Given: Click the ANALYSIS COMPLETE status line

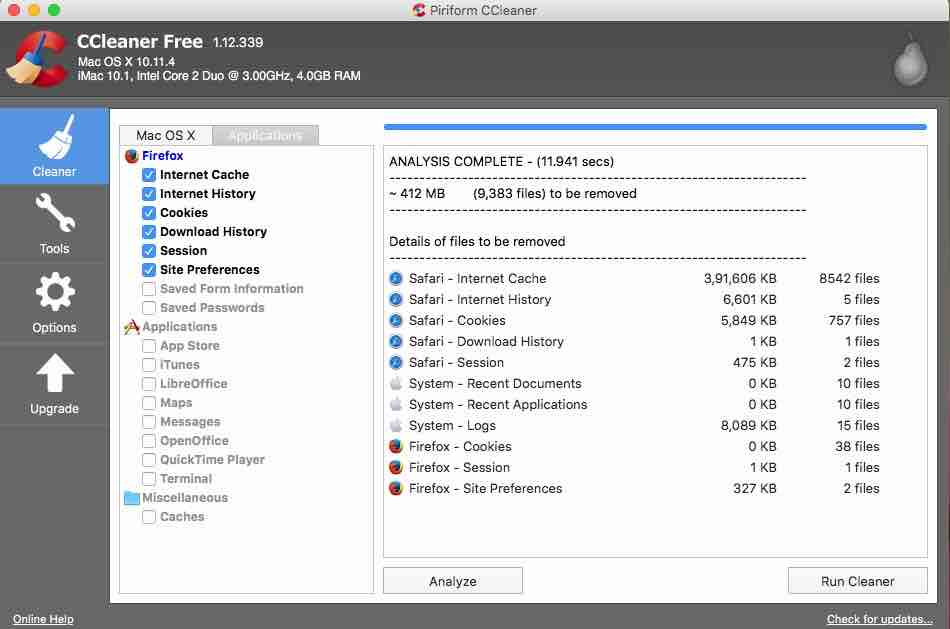Looking at the screenshot, I should 502,162.
